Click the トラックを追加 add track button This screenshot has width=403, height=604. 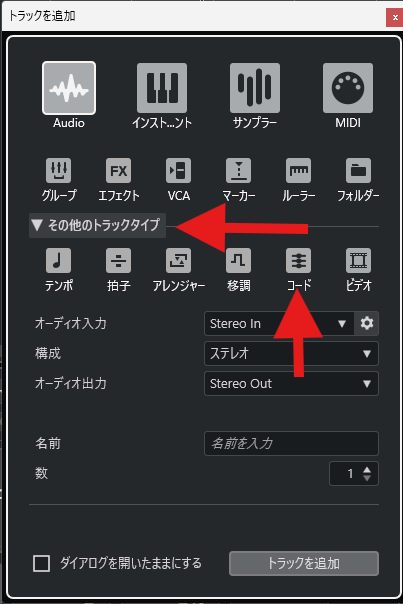[304, 564]
